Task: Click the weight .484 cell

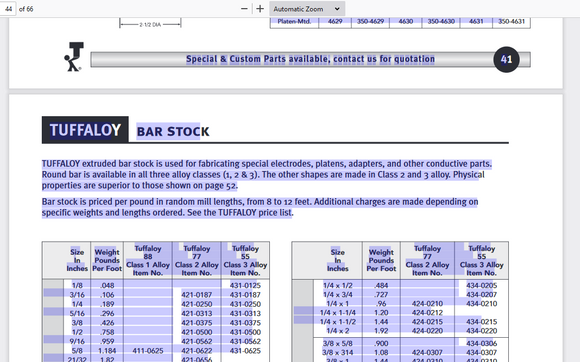Action: click(x=381, y=285)
